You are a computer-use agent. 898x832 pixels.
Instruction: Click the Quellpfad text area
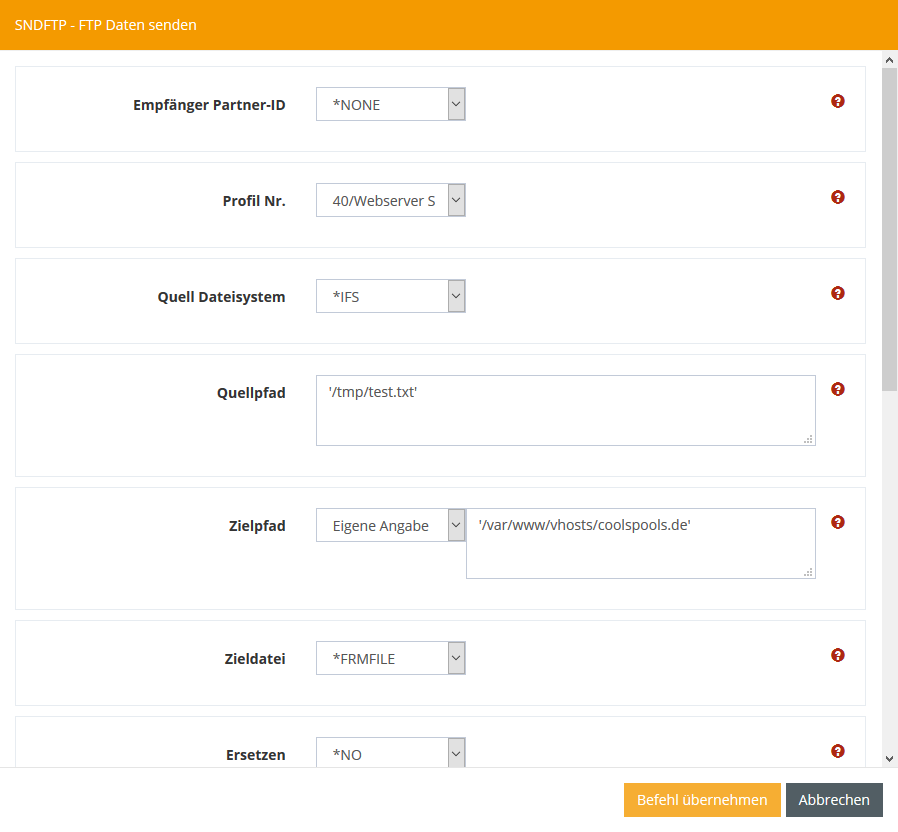[x=565, y=410]
